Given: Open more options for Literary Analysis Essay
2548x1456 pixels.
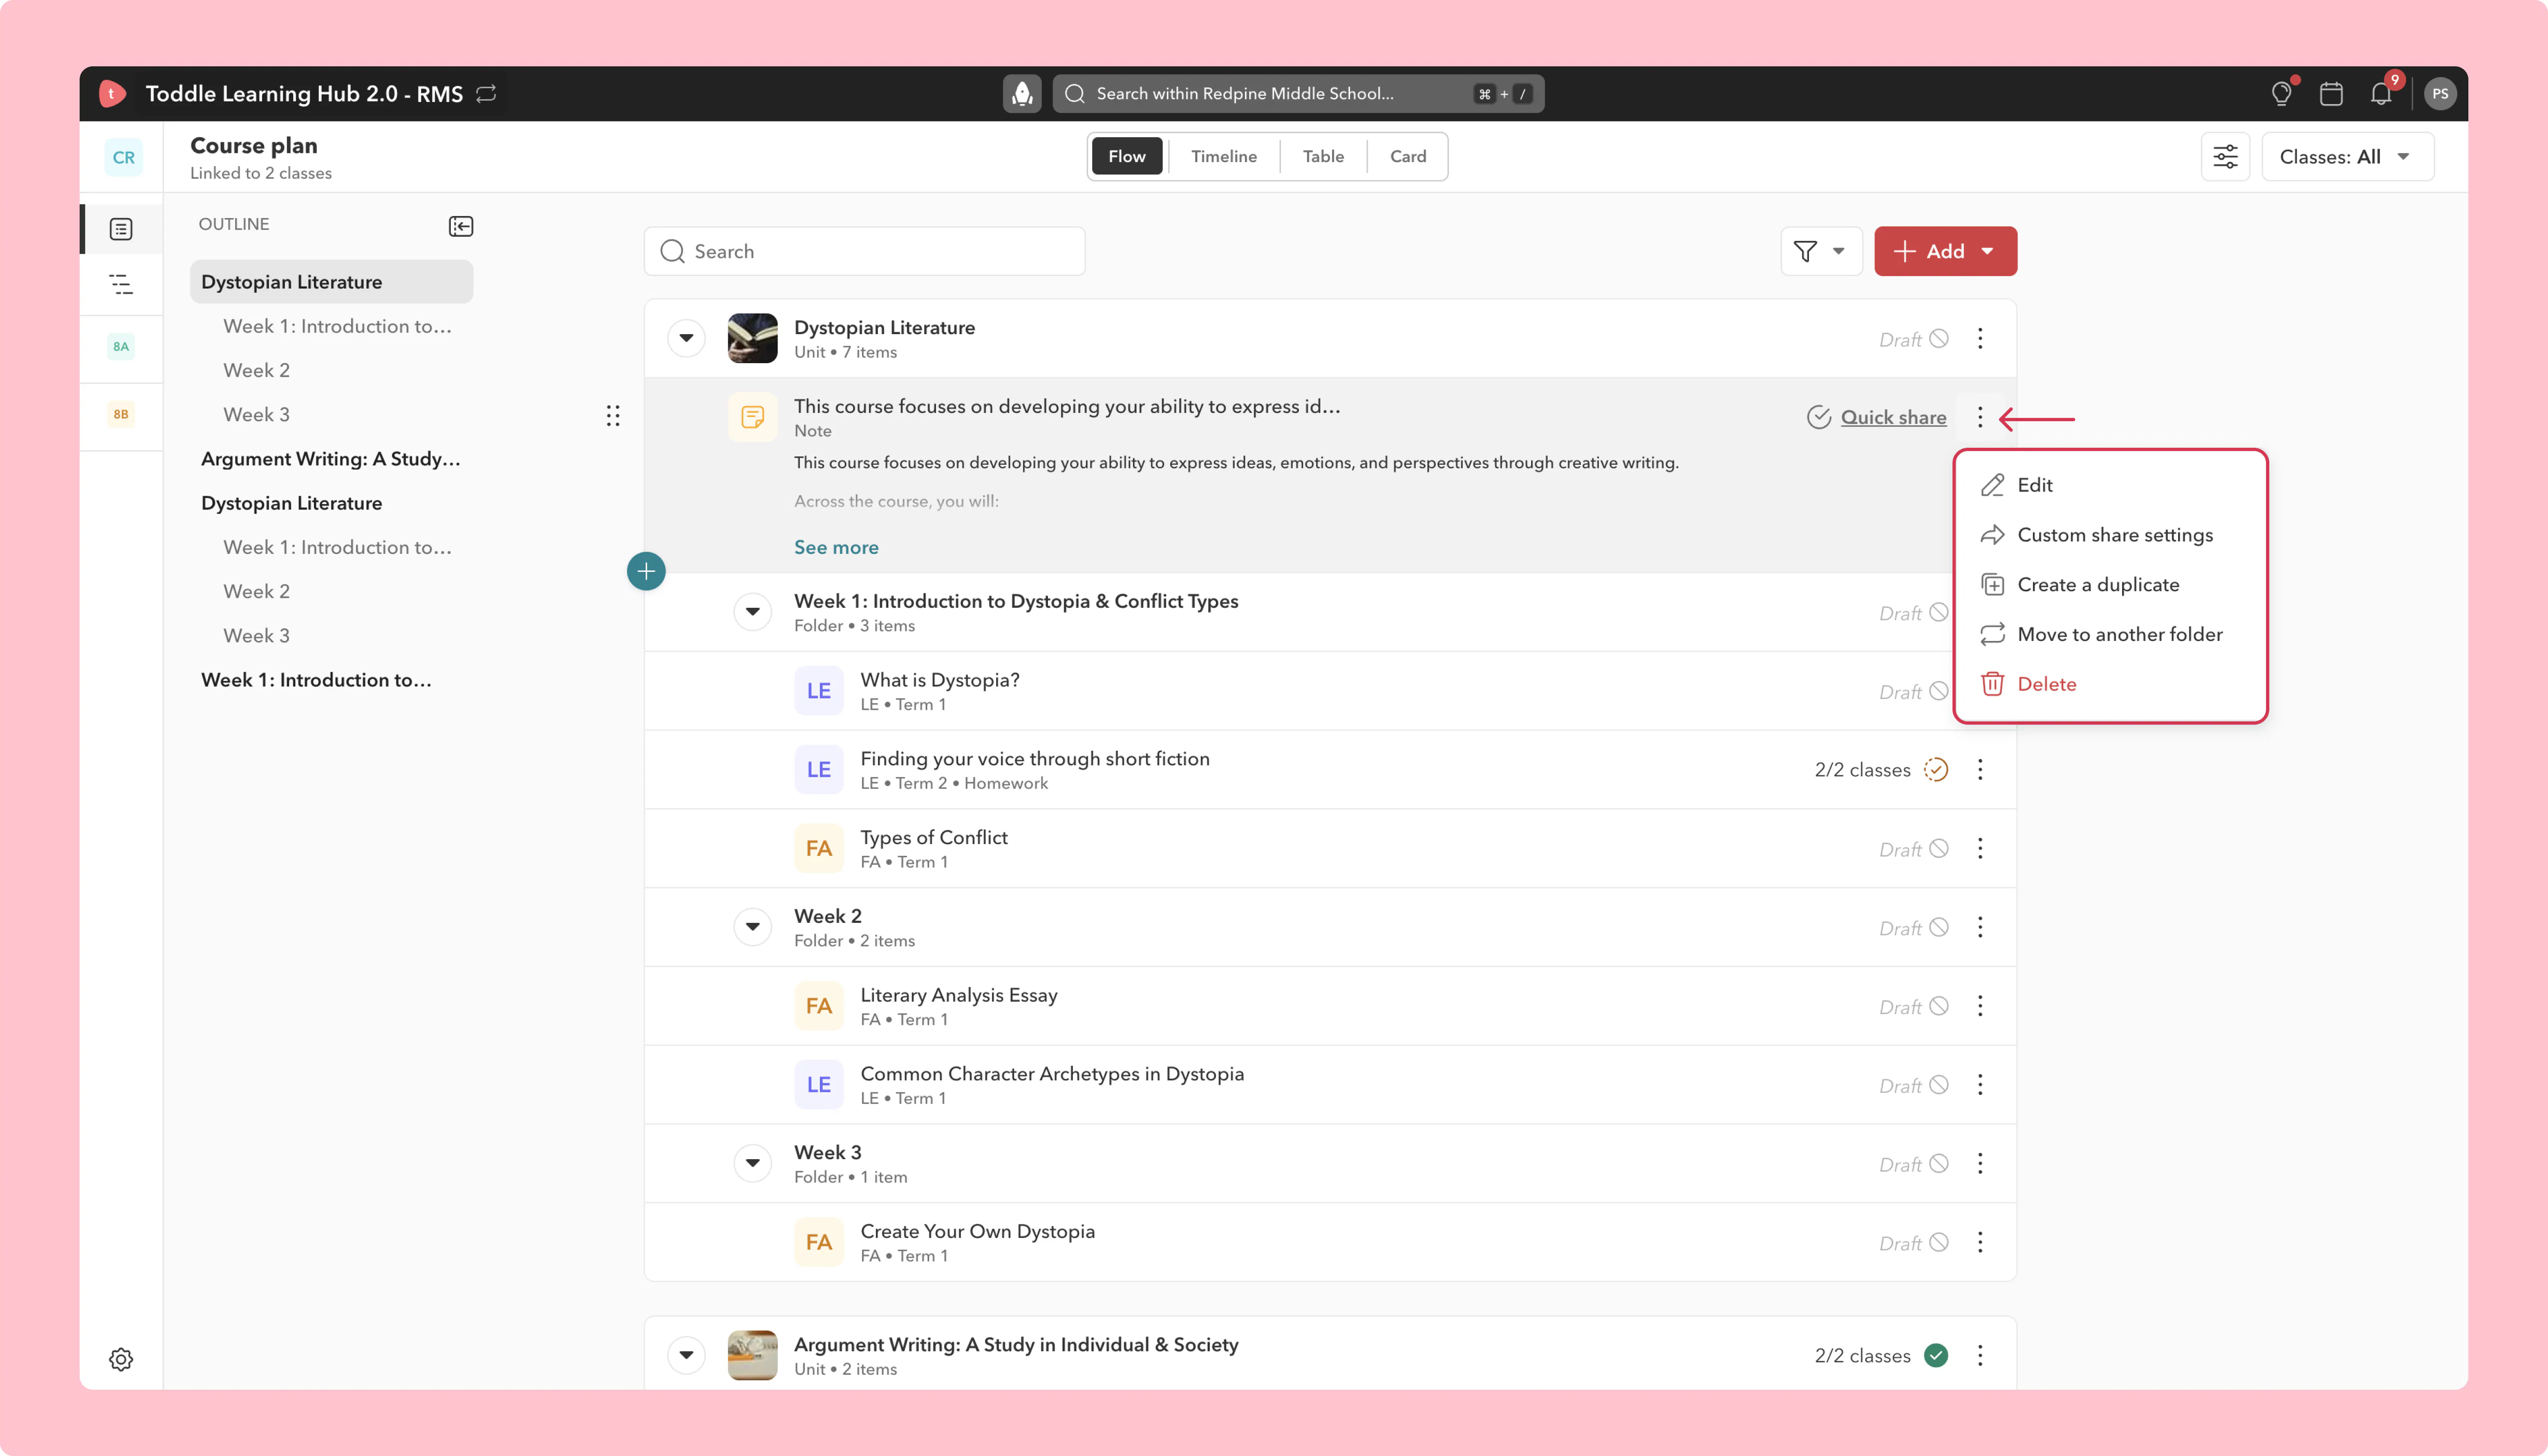Looking at the screenshot, I should pos(1980,1006).
